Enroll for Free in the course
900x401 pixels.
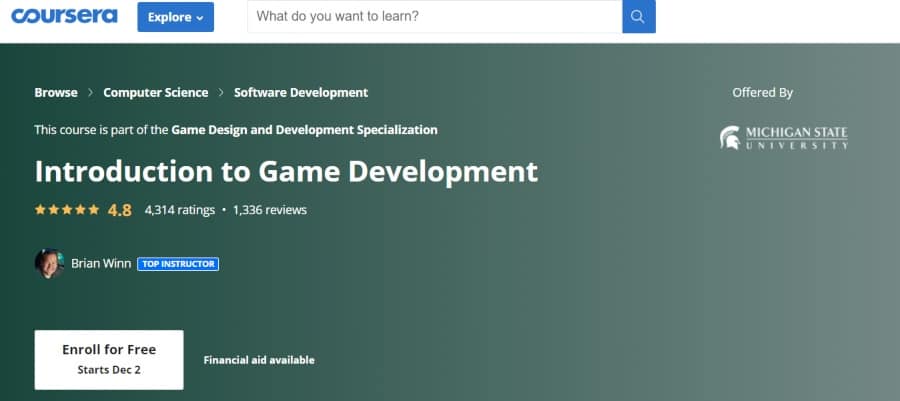pos(109,360)
